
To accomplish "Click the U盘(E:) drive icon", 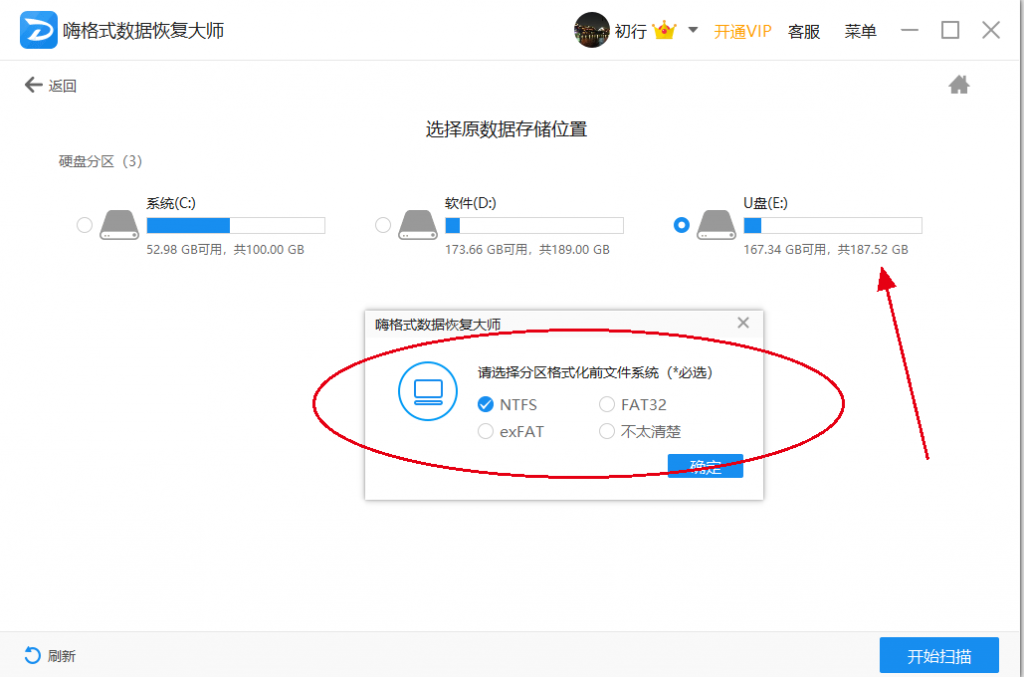I will 716,225.
